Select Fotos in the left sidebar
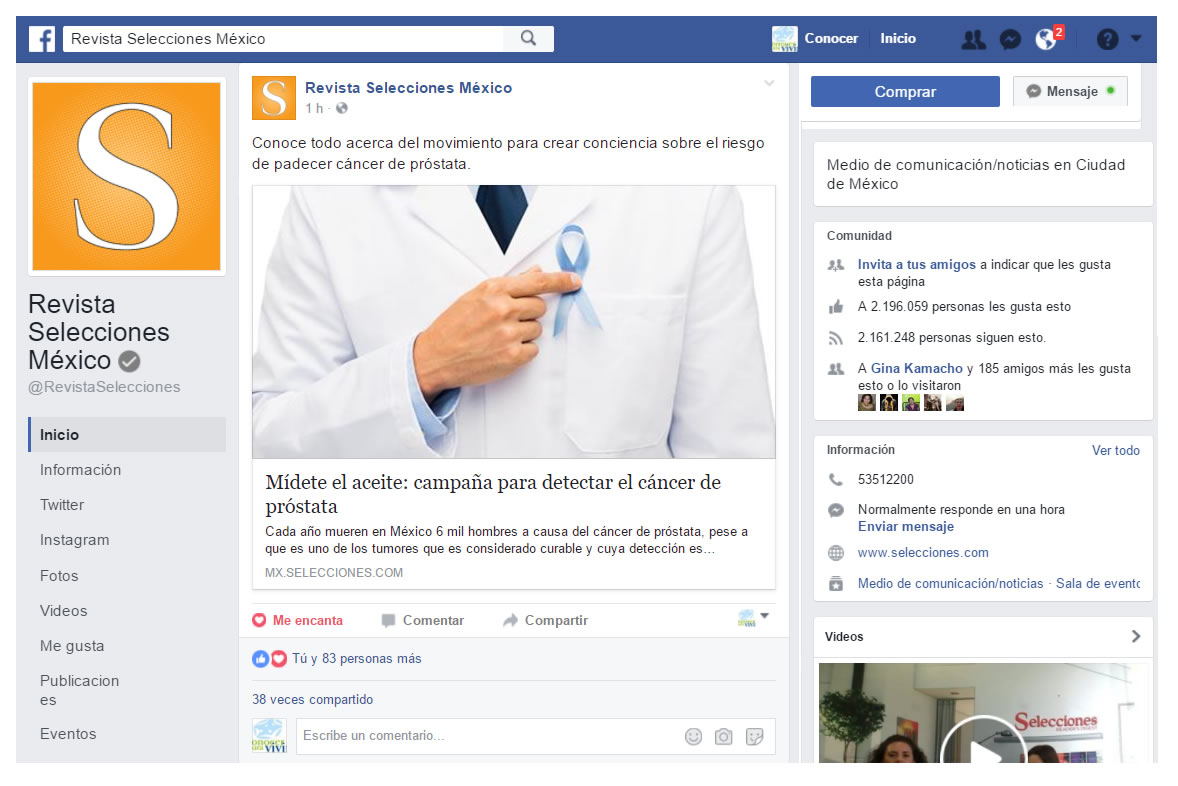The height and width of the screenshot is (786, 1178). click(59, 576)
